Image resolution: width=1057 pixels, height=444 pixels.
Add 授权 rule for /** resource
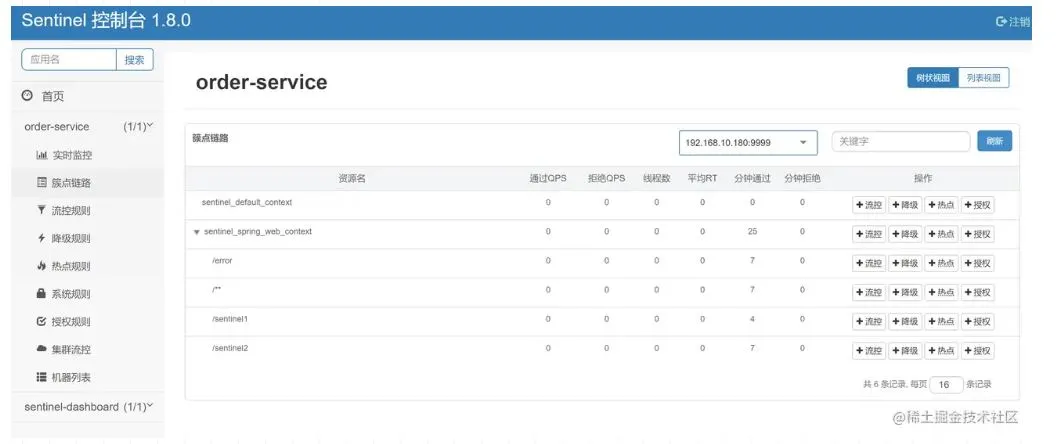click(977, 292)
